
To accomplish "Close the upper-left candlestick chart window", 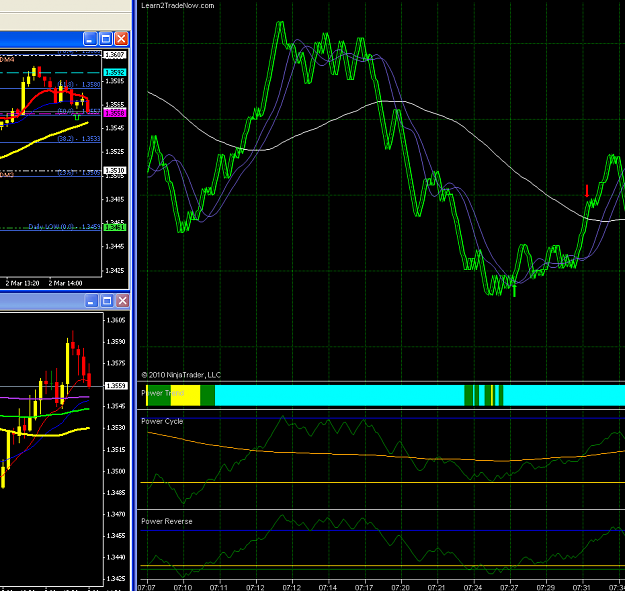I will tap(121, 39).
